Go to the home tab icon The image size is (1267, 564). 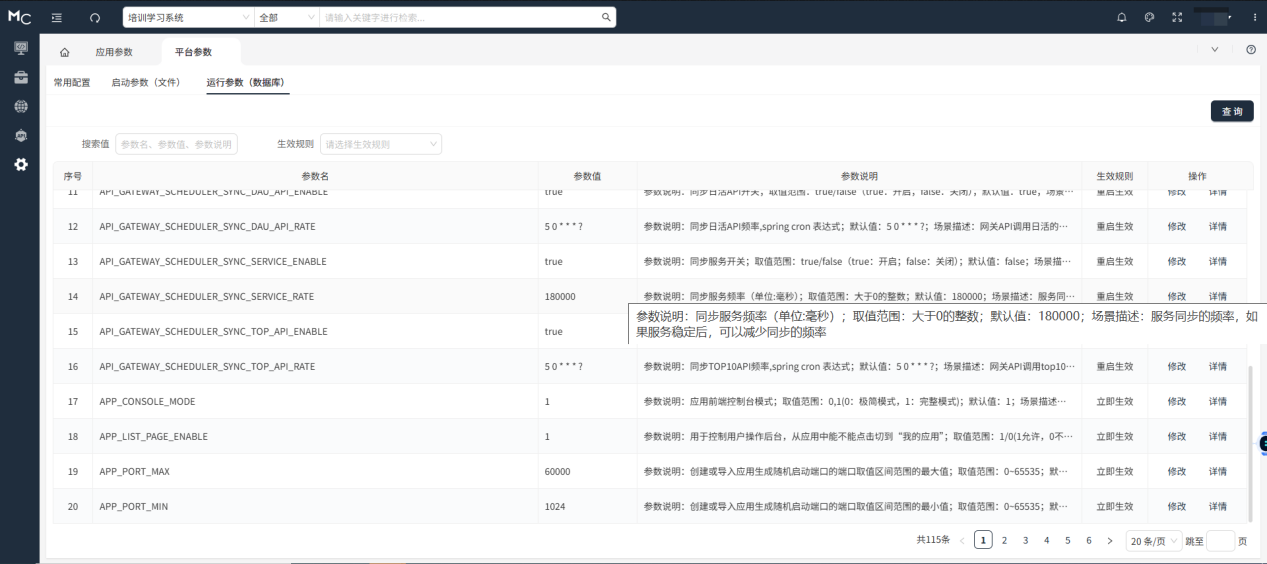65,52
